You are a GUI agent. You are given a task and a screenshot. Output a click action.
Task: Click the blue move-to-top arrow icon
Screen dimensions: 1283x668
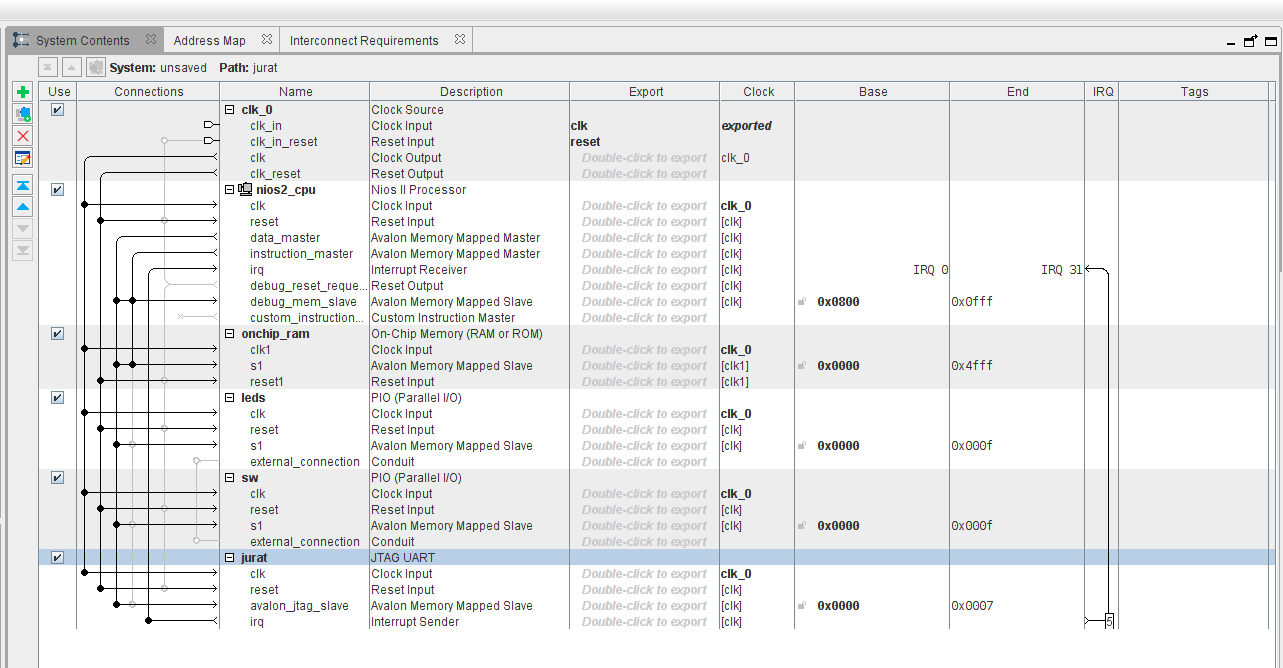pos(23,185)
